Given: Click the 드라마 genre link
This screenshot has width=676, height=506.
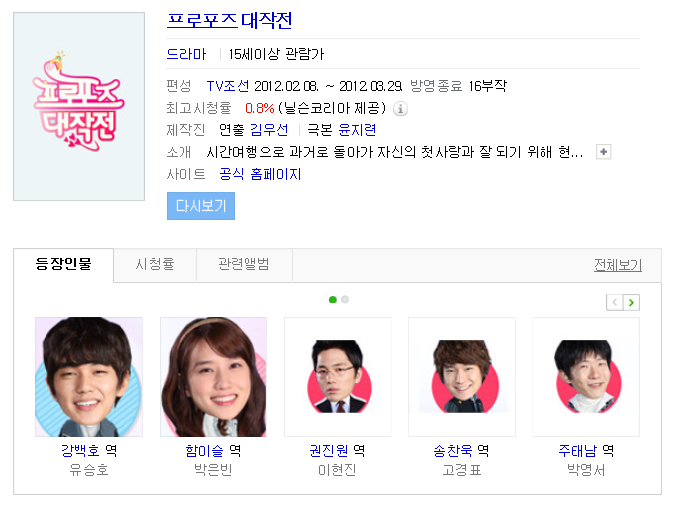Looking at the screenshot, I should (x=186, y=54).
